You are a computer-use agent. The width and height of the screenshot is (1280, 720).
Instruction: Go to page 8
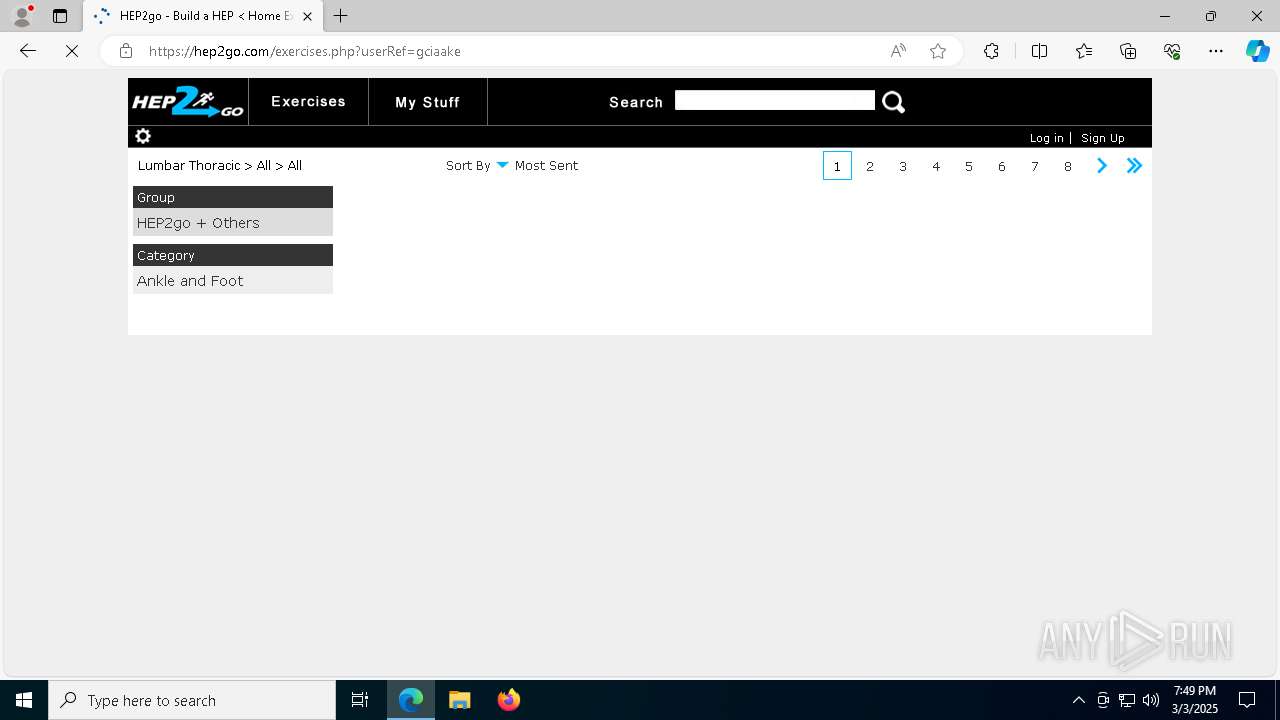1068,166
